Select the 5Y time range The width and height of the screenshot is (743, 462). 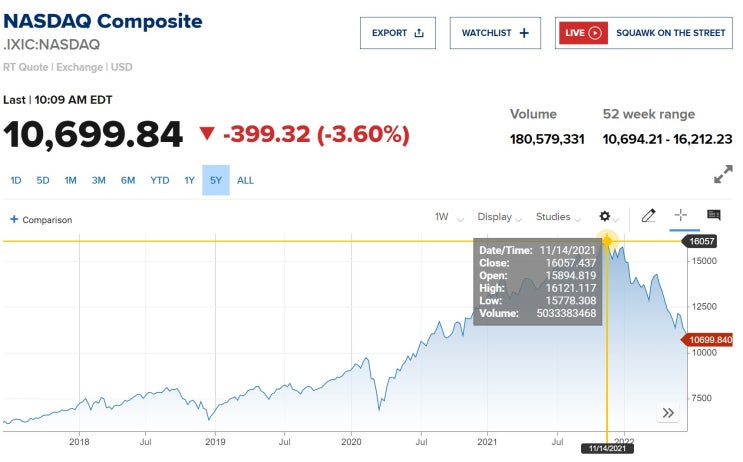point(216,180)
